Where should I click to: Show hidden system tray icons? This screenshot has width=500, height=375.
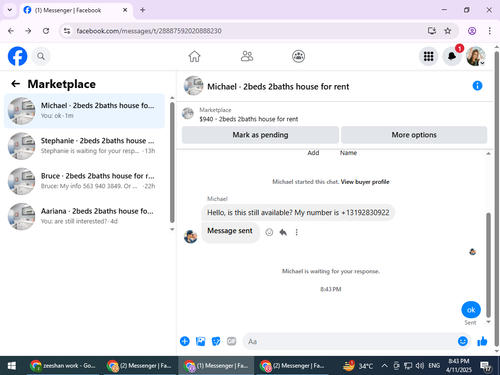(x=384, y=366)
